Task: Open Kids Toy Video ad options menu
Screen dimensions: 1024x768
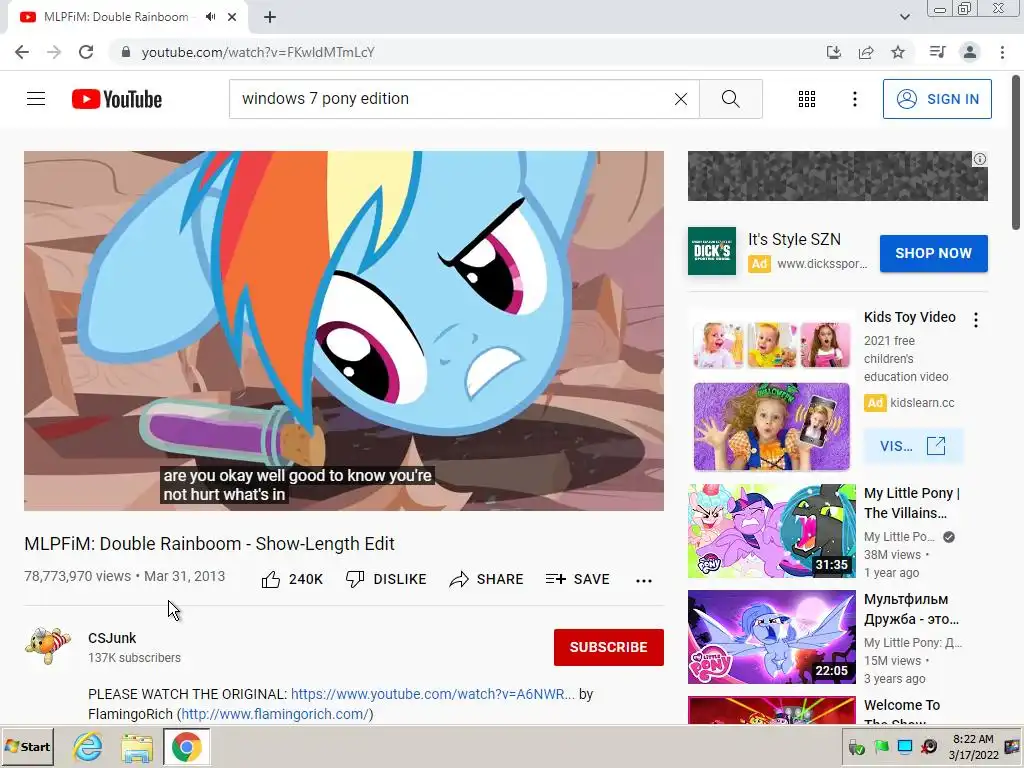Action: point(976,319)
